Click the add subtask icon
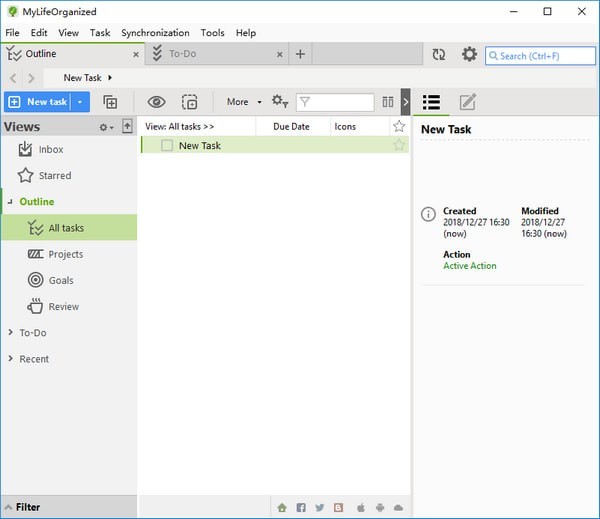The height and width of the screenshot is (519, 600). 110,102
